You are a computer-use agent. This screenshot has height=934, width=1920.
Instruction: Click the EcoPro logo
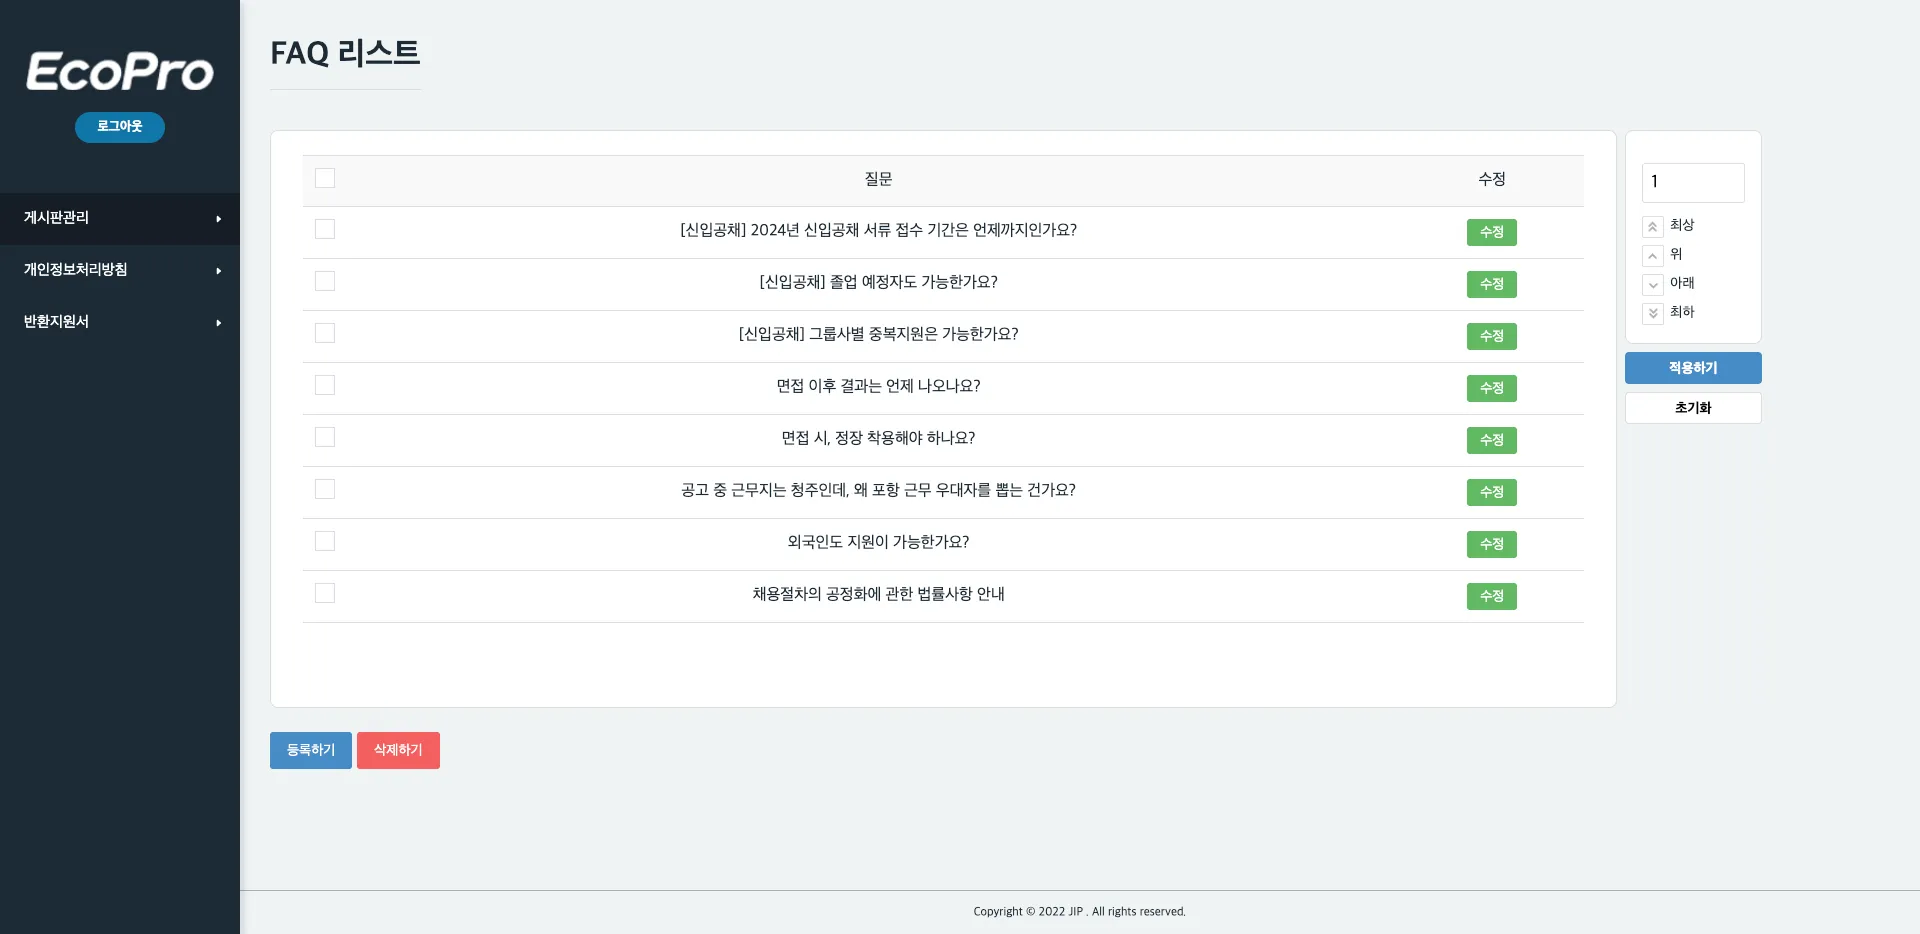(120, 71)
